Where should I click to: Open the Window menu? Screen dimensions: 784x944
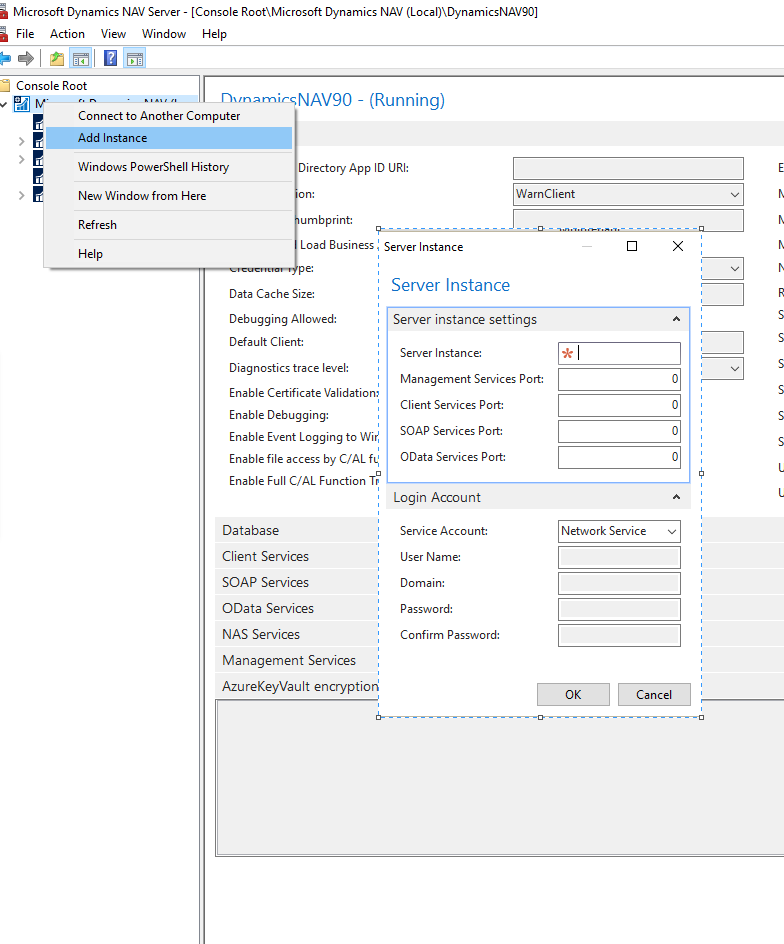[x=164, y=34]
